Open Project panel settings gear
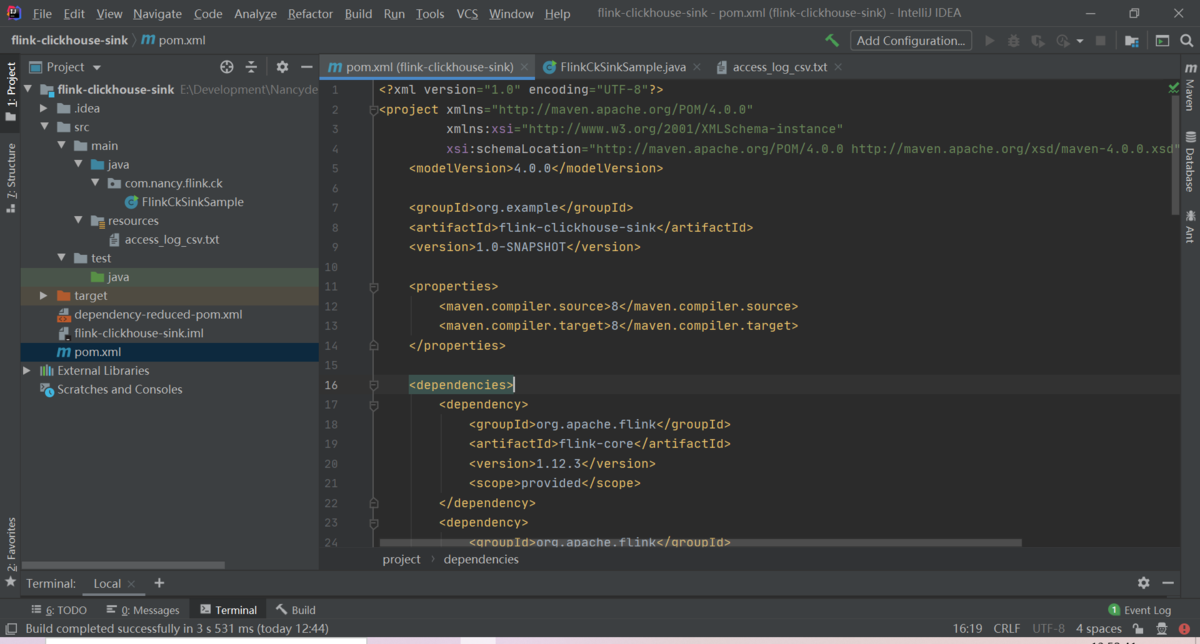The height and width of the screenshot is (644, 1200). (282, 67)
